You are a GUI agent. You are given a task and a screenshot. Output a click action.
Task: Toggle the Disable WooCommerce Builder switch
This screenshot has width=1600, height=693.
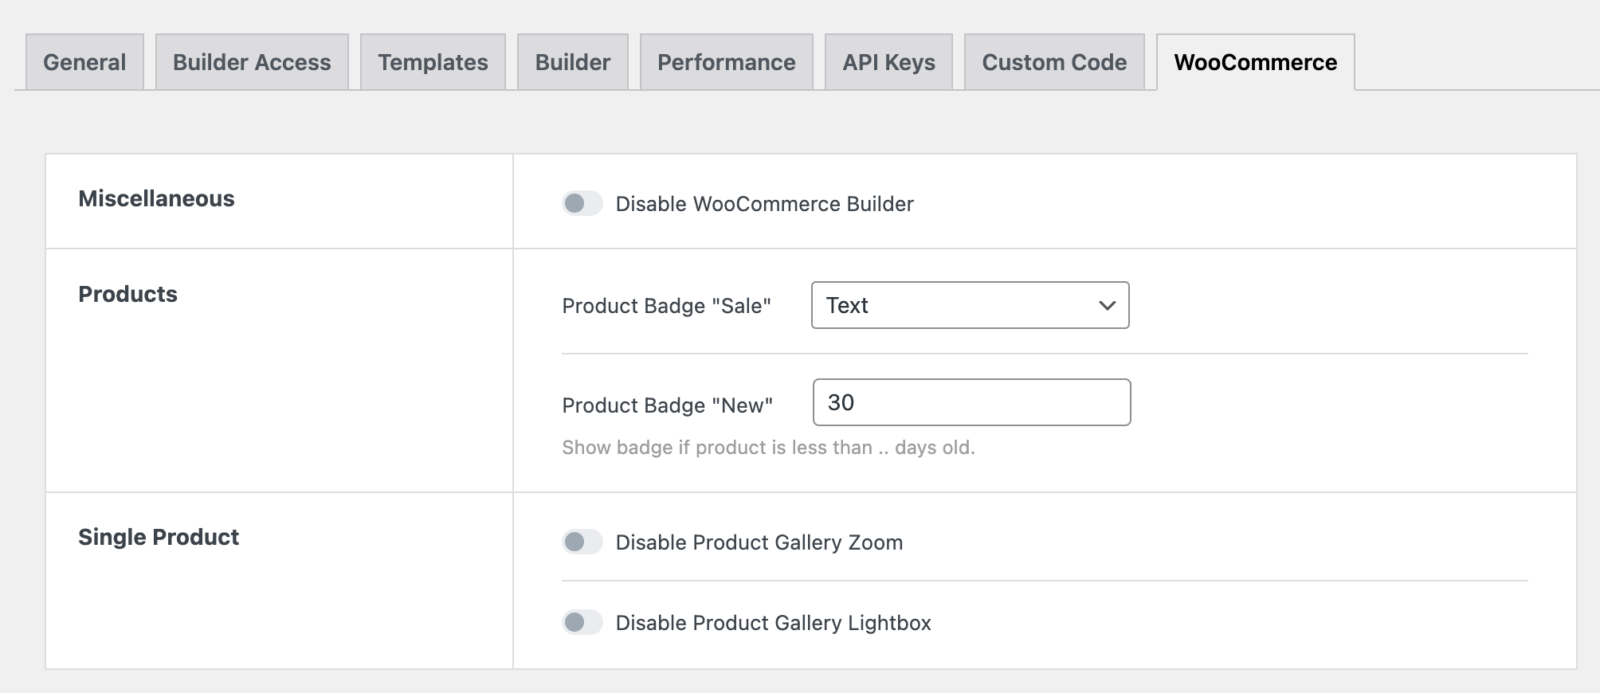582,204
